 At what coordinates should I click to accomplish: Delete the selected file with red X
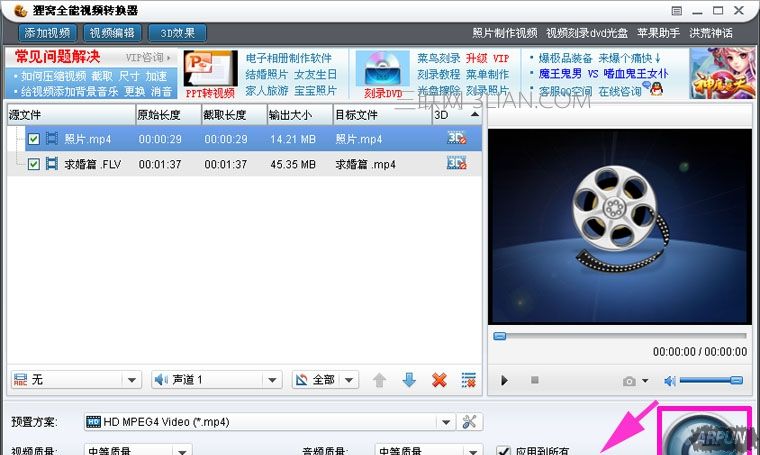(439, 380)
